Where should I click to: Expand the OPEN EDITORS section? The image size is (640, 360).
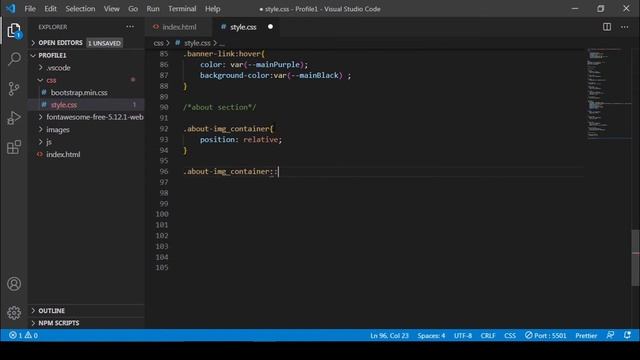pos(60,43)
